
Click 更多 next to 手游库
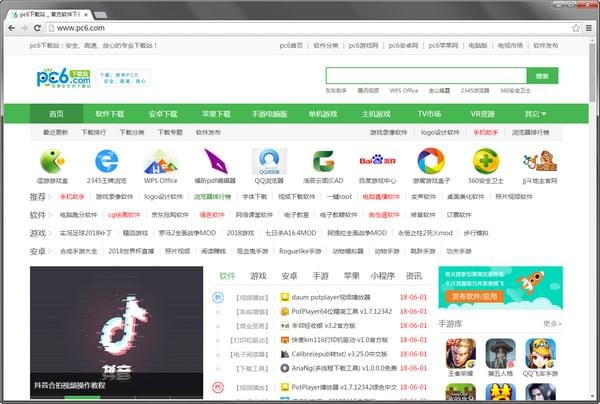553,324
